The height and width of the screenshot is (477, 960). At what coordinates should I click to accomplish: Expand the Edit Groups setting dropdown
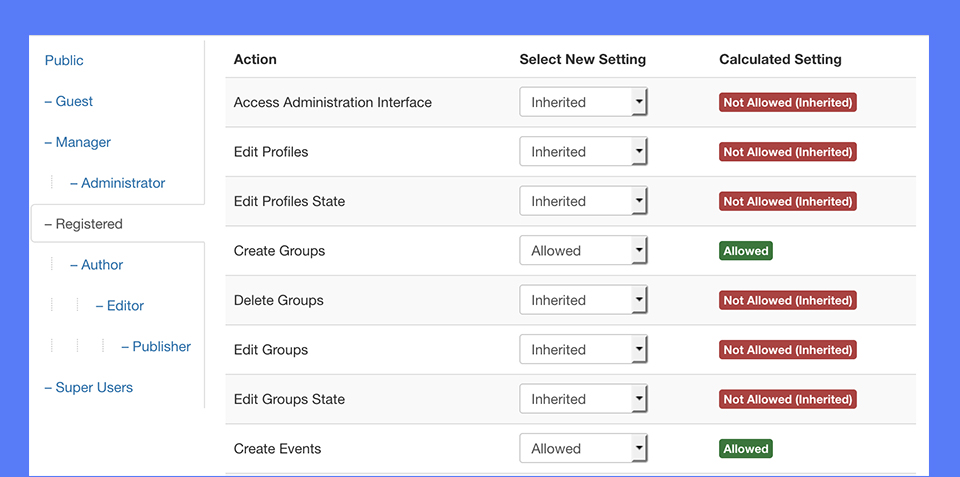(x=583, y=350)
